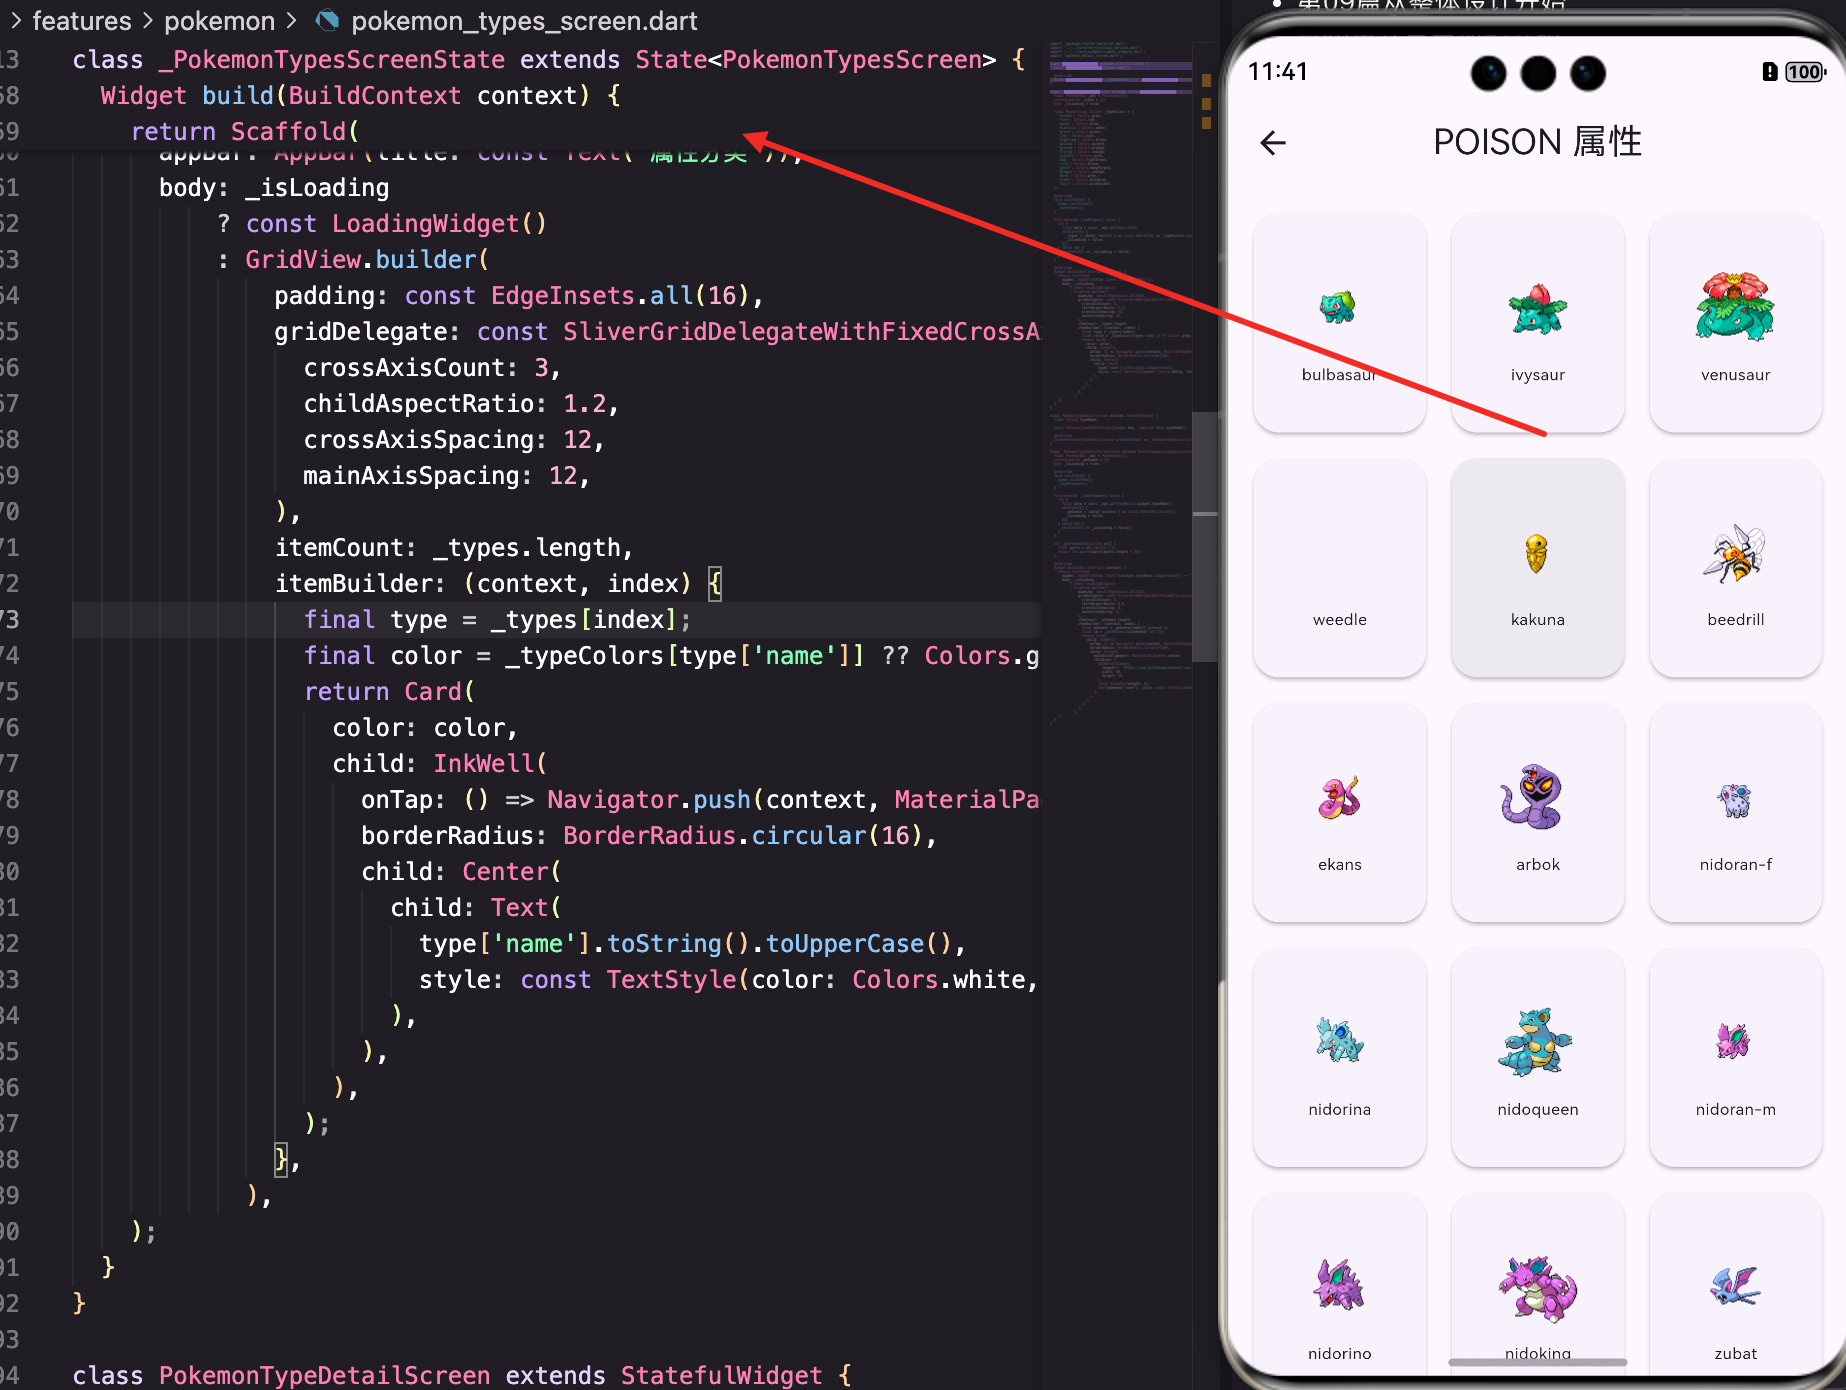Click the body: _isLoading line
The image size is (1846, 1390).
click(x=274, y=187)
